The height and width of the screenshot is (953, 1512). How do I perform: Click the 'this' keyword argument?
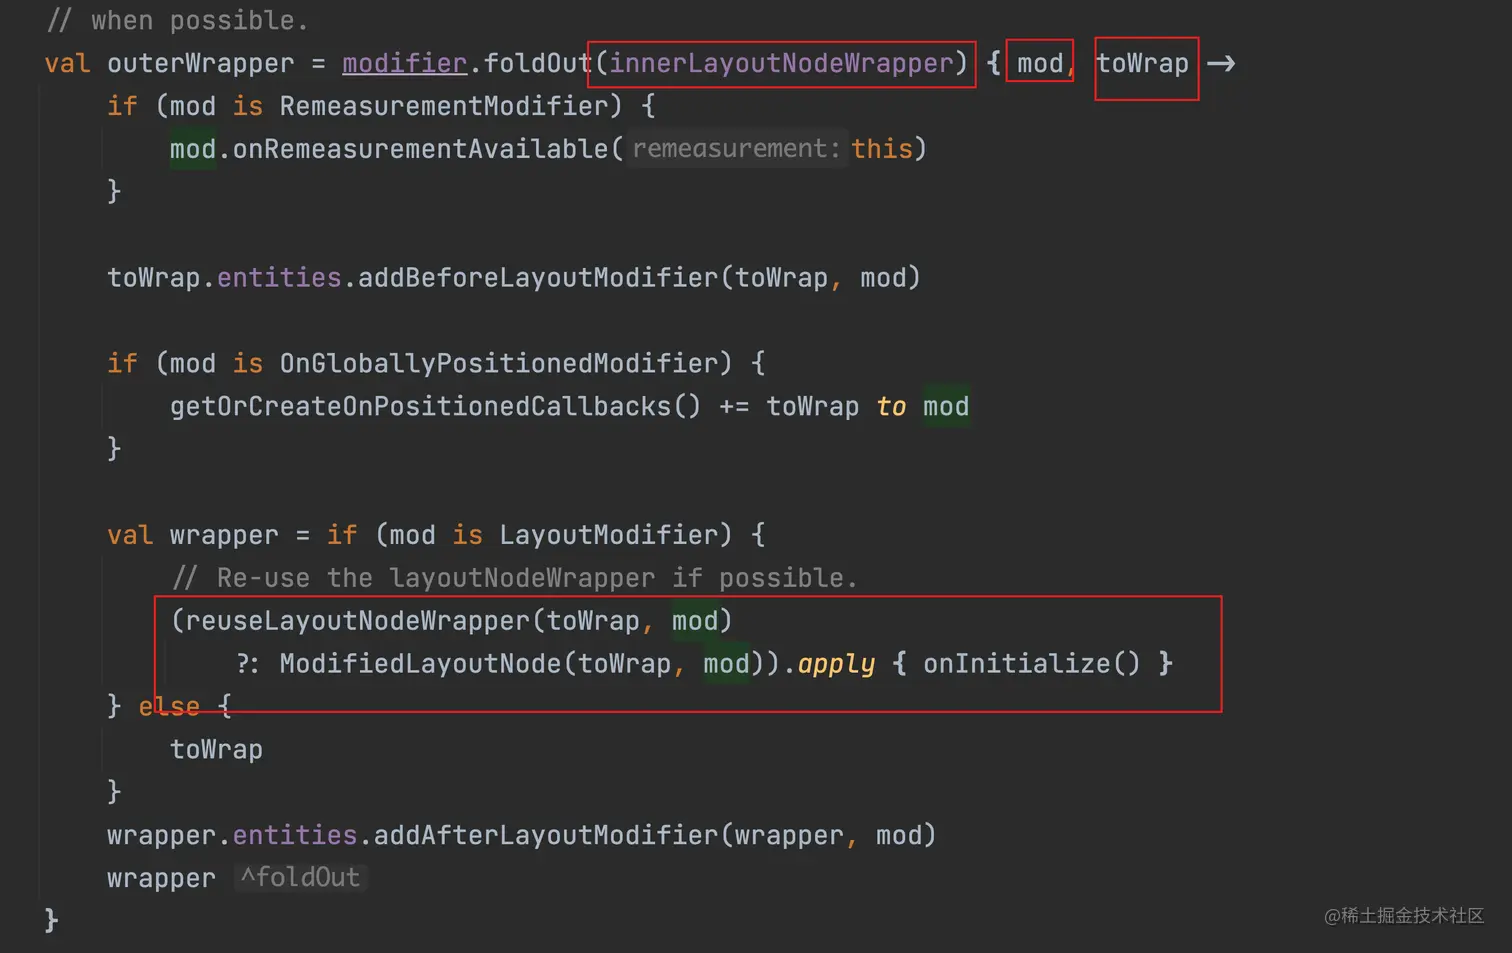pos(882,149)
